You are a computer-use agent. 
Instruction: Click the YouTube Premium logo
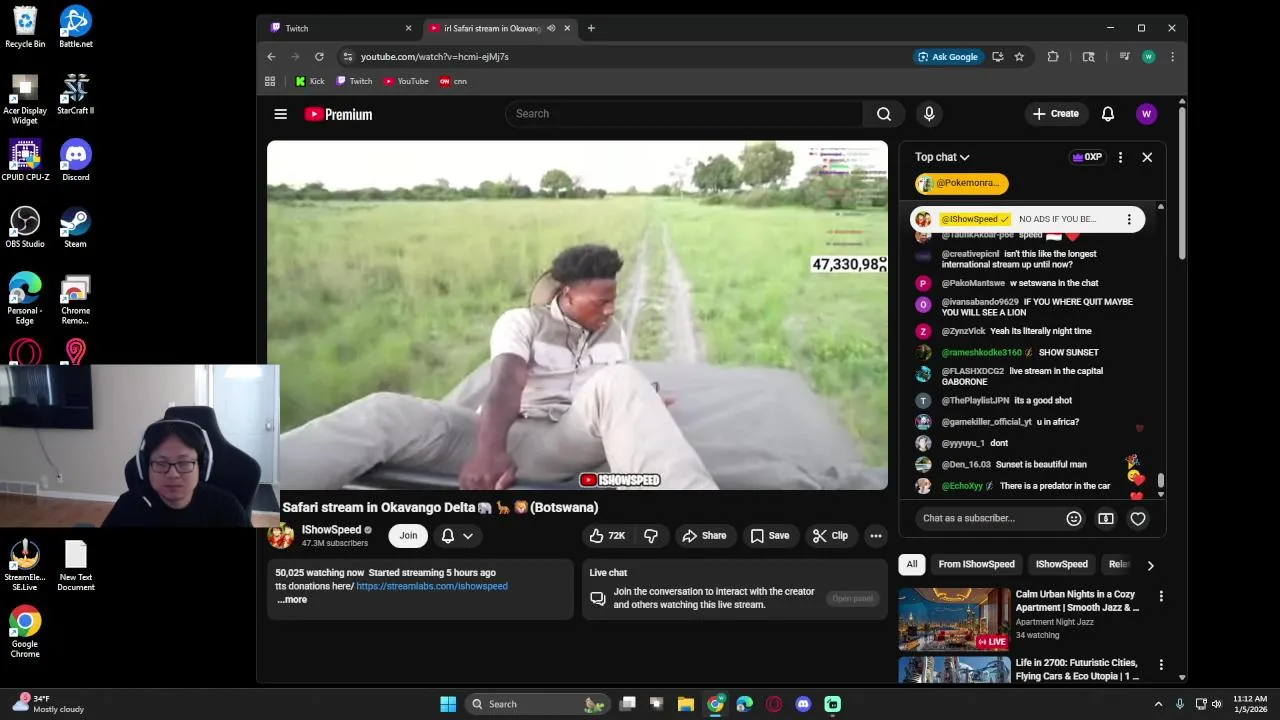click(338, 114)
